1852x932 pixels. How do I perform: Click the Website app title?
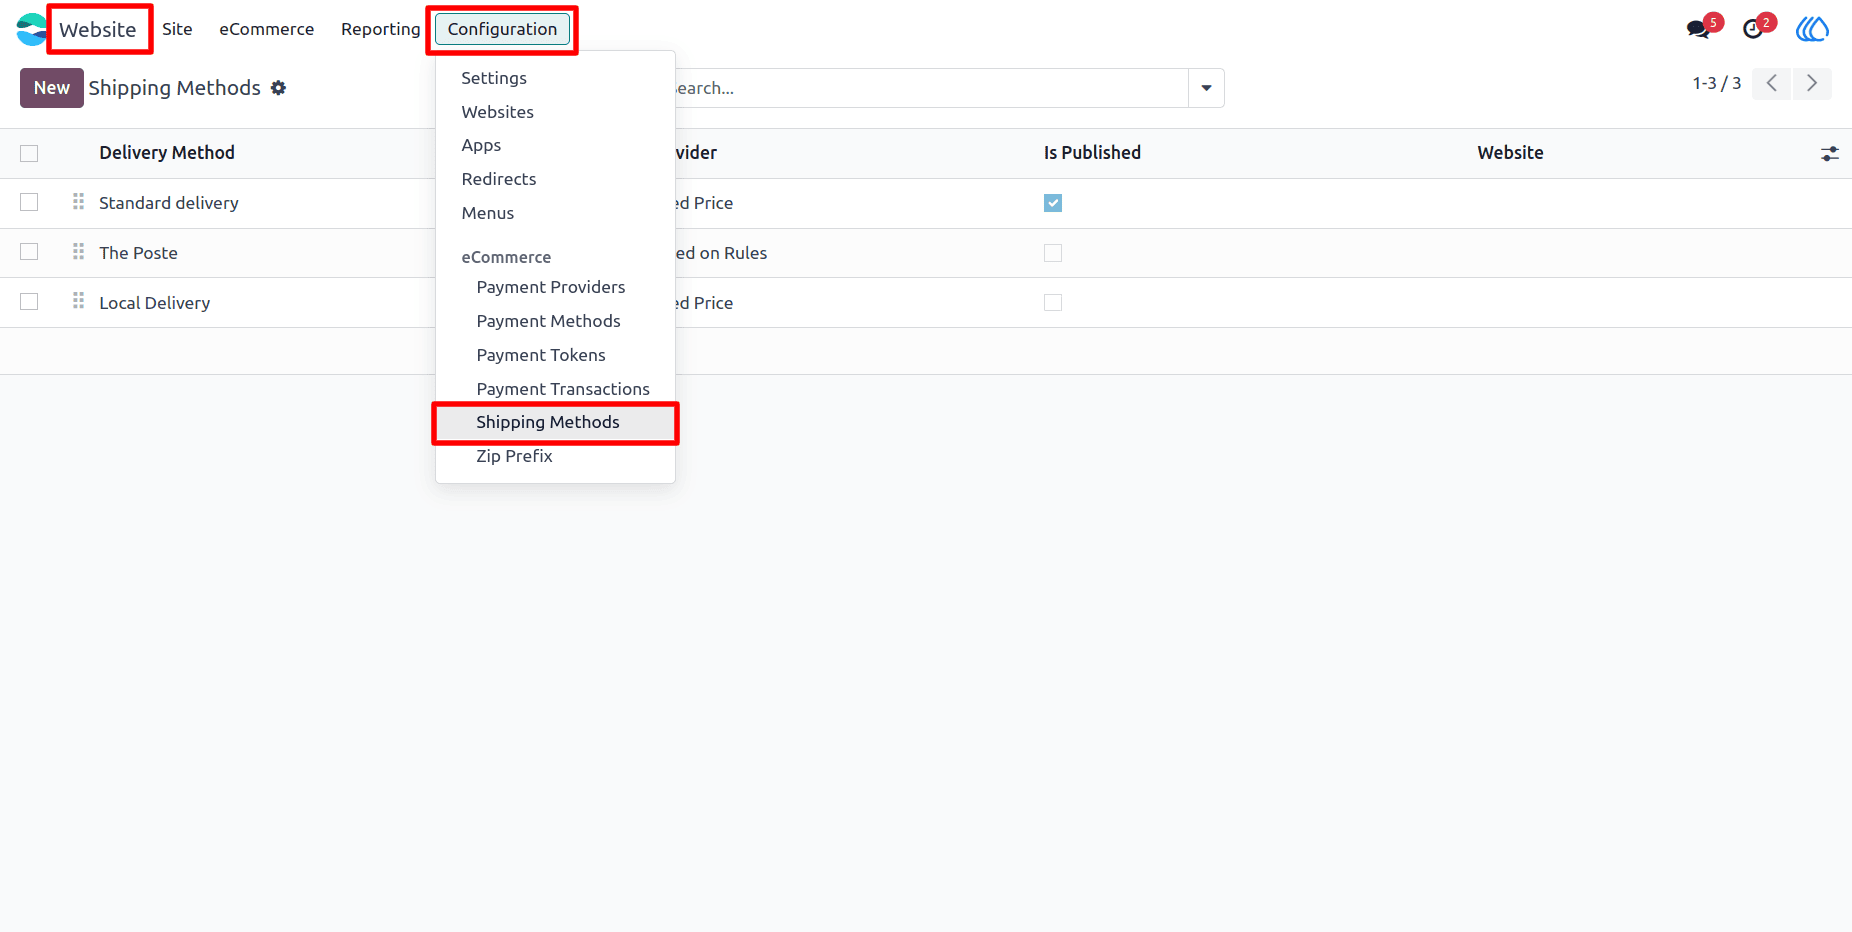point(97,29)
